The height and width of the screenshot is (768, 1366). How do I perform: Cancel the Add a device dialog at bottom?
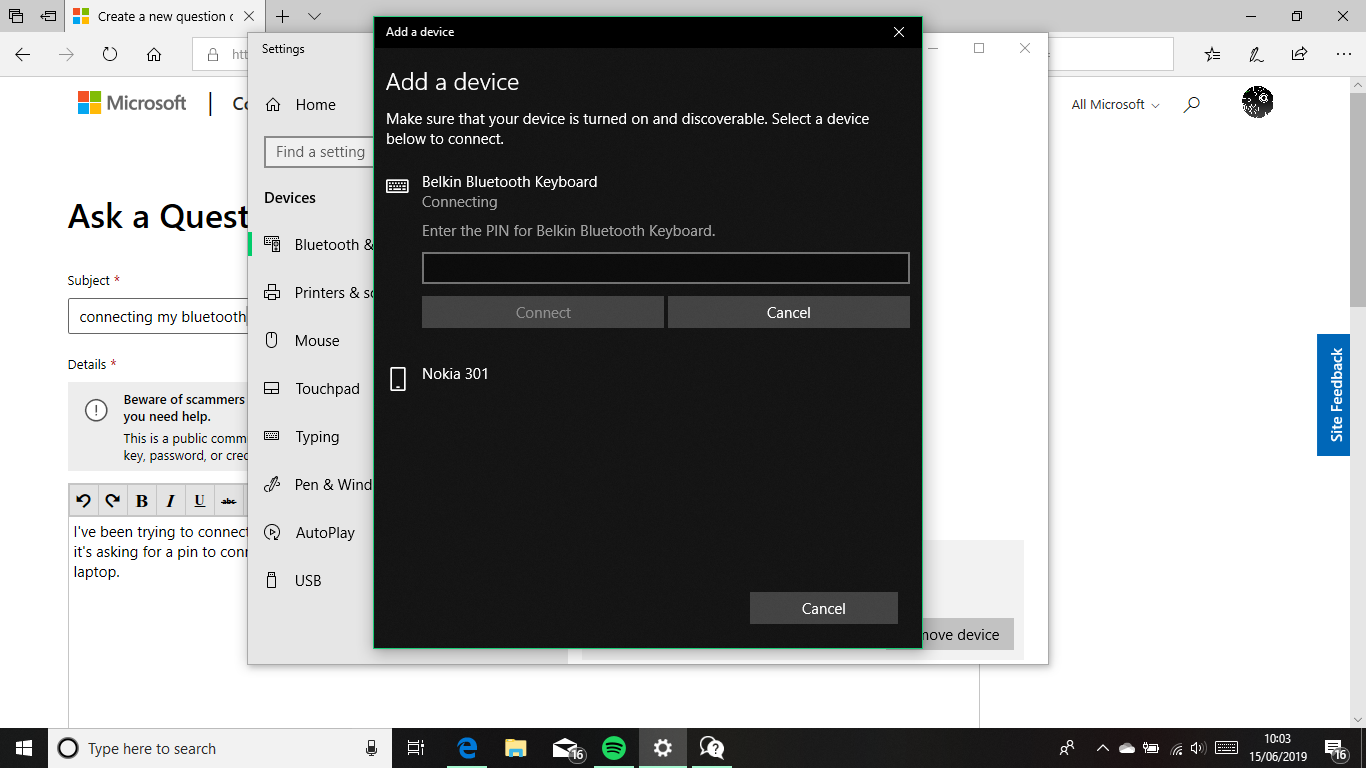[824, 608]
